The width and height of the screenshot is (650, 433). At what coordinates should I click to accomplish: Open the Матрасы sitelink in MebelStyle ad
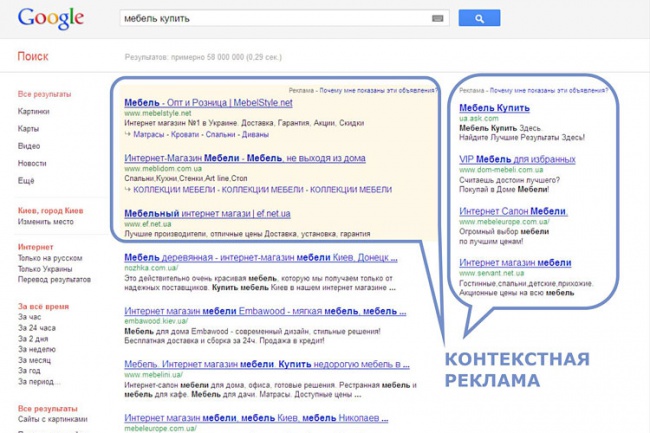(x=148, y=135)
